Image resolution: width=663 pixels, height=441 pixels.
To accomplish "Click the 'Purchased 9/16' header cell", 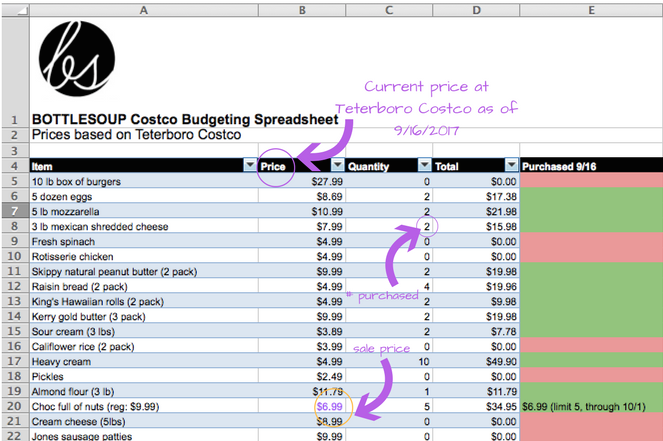I will click(591, 166).
